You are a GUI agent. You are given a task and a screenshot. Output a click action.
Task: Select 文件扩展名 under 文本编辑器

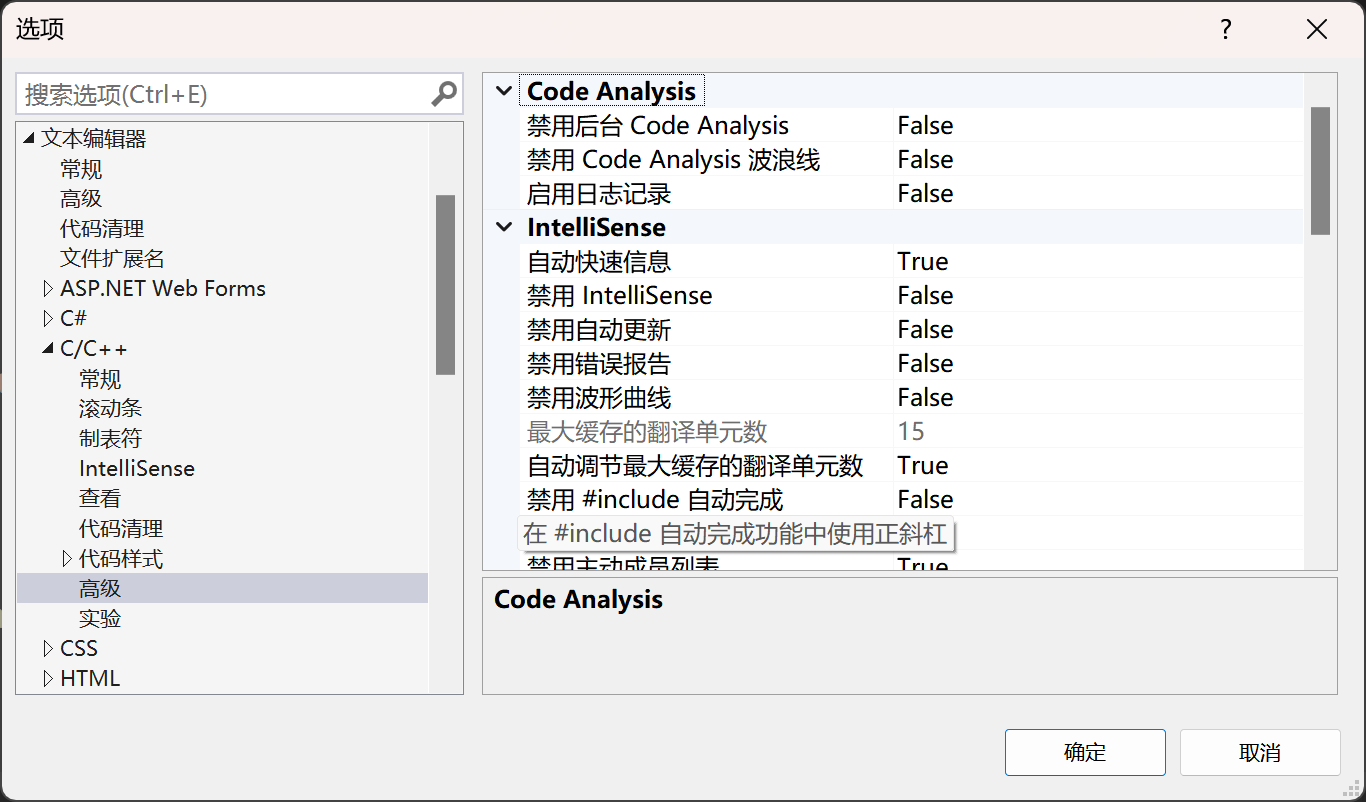tap(112, 259)
